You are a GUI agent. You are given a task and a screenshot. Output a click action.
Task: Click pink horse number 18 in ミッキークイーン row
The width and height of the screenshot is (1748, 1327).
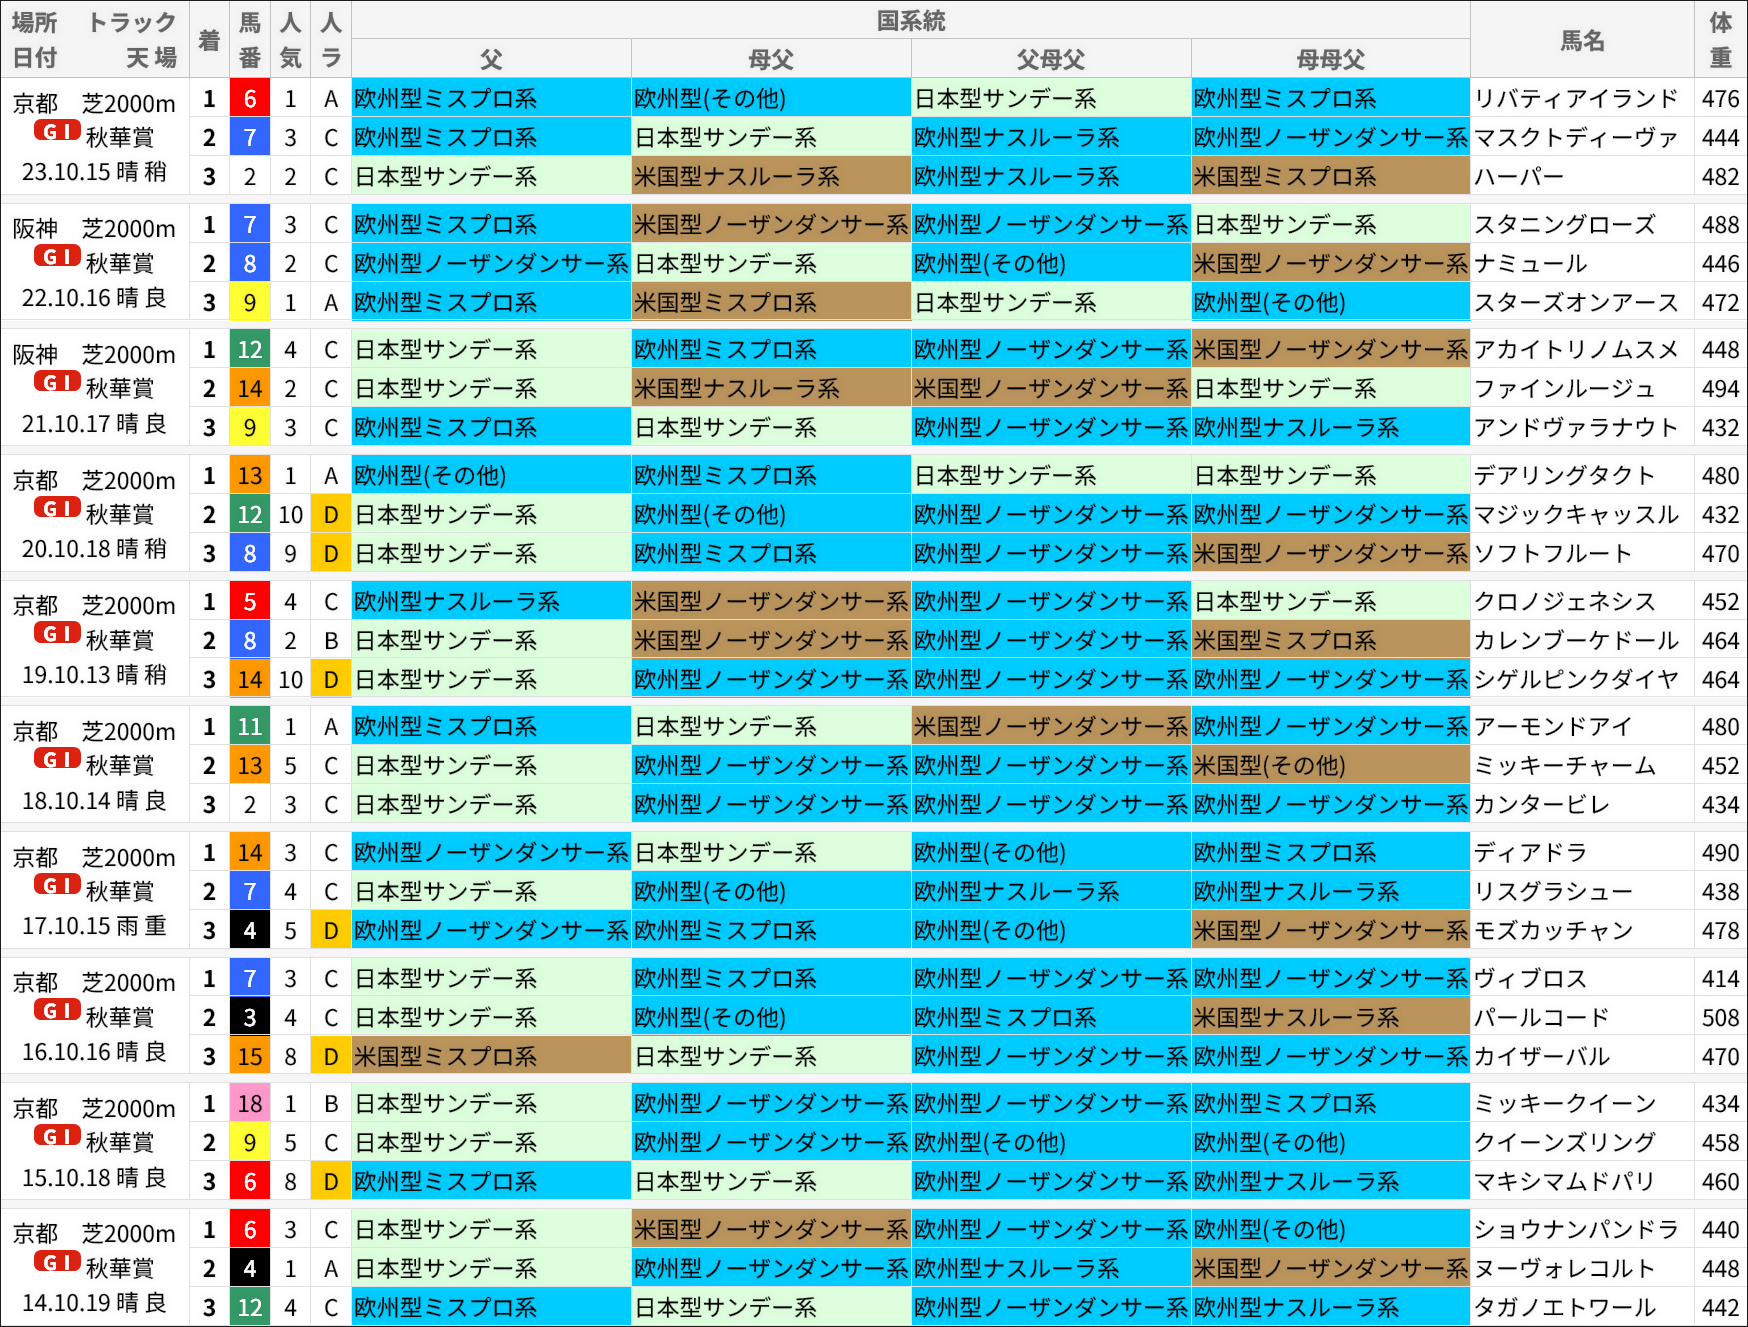click(250, 1104)
